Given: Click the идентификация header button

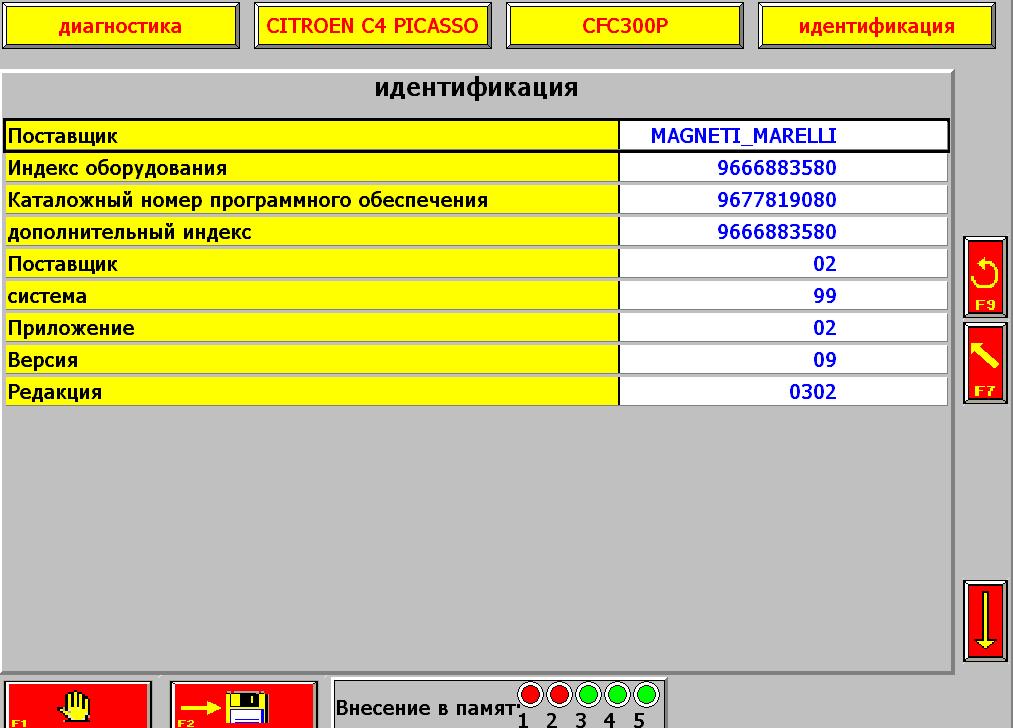Looking at the screenshot, I should tap(877, 26).
